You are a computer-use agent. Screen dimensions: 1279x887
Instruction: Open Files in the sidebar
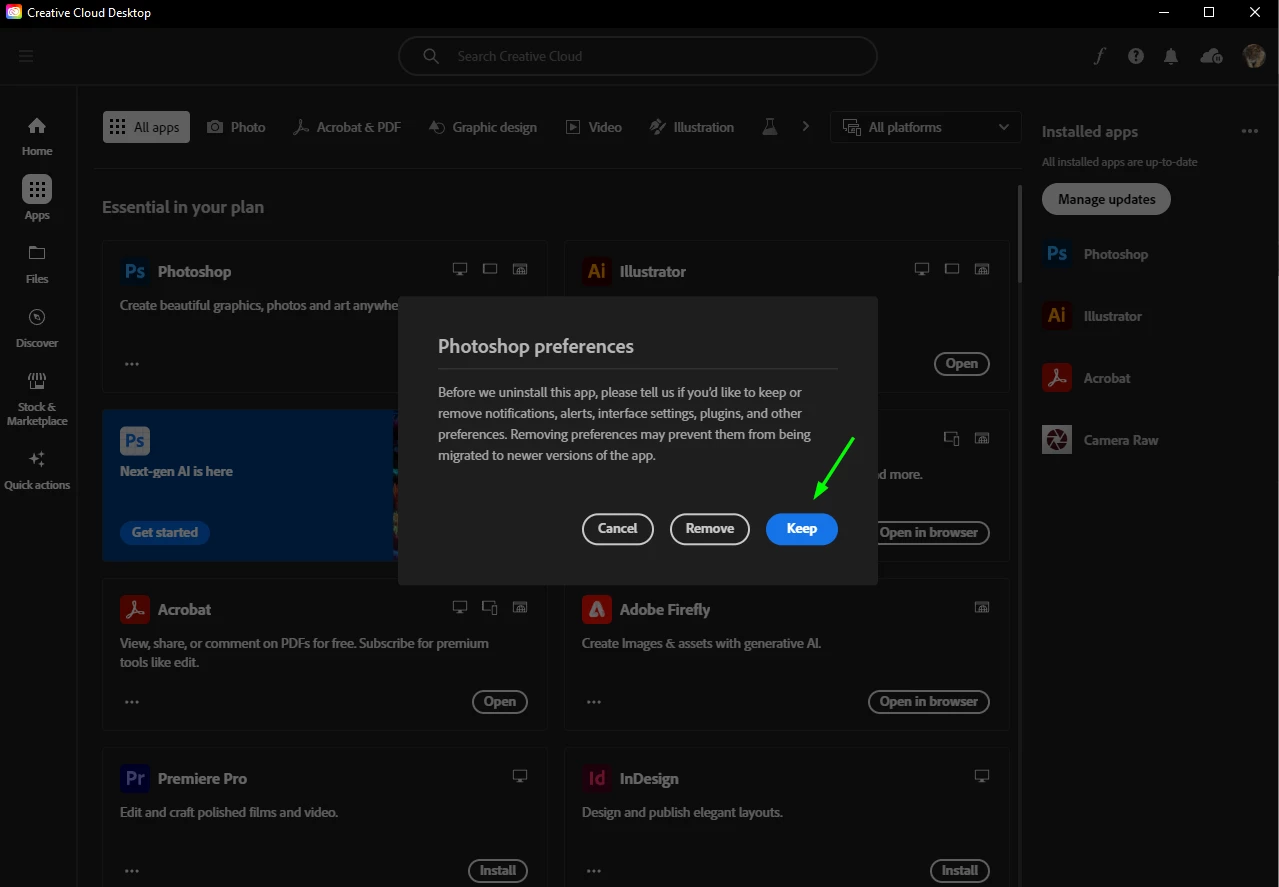tap(37, 265)
